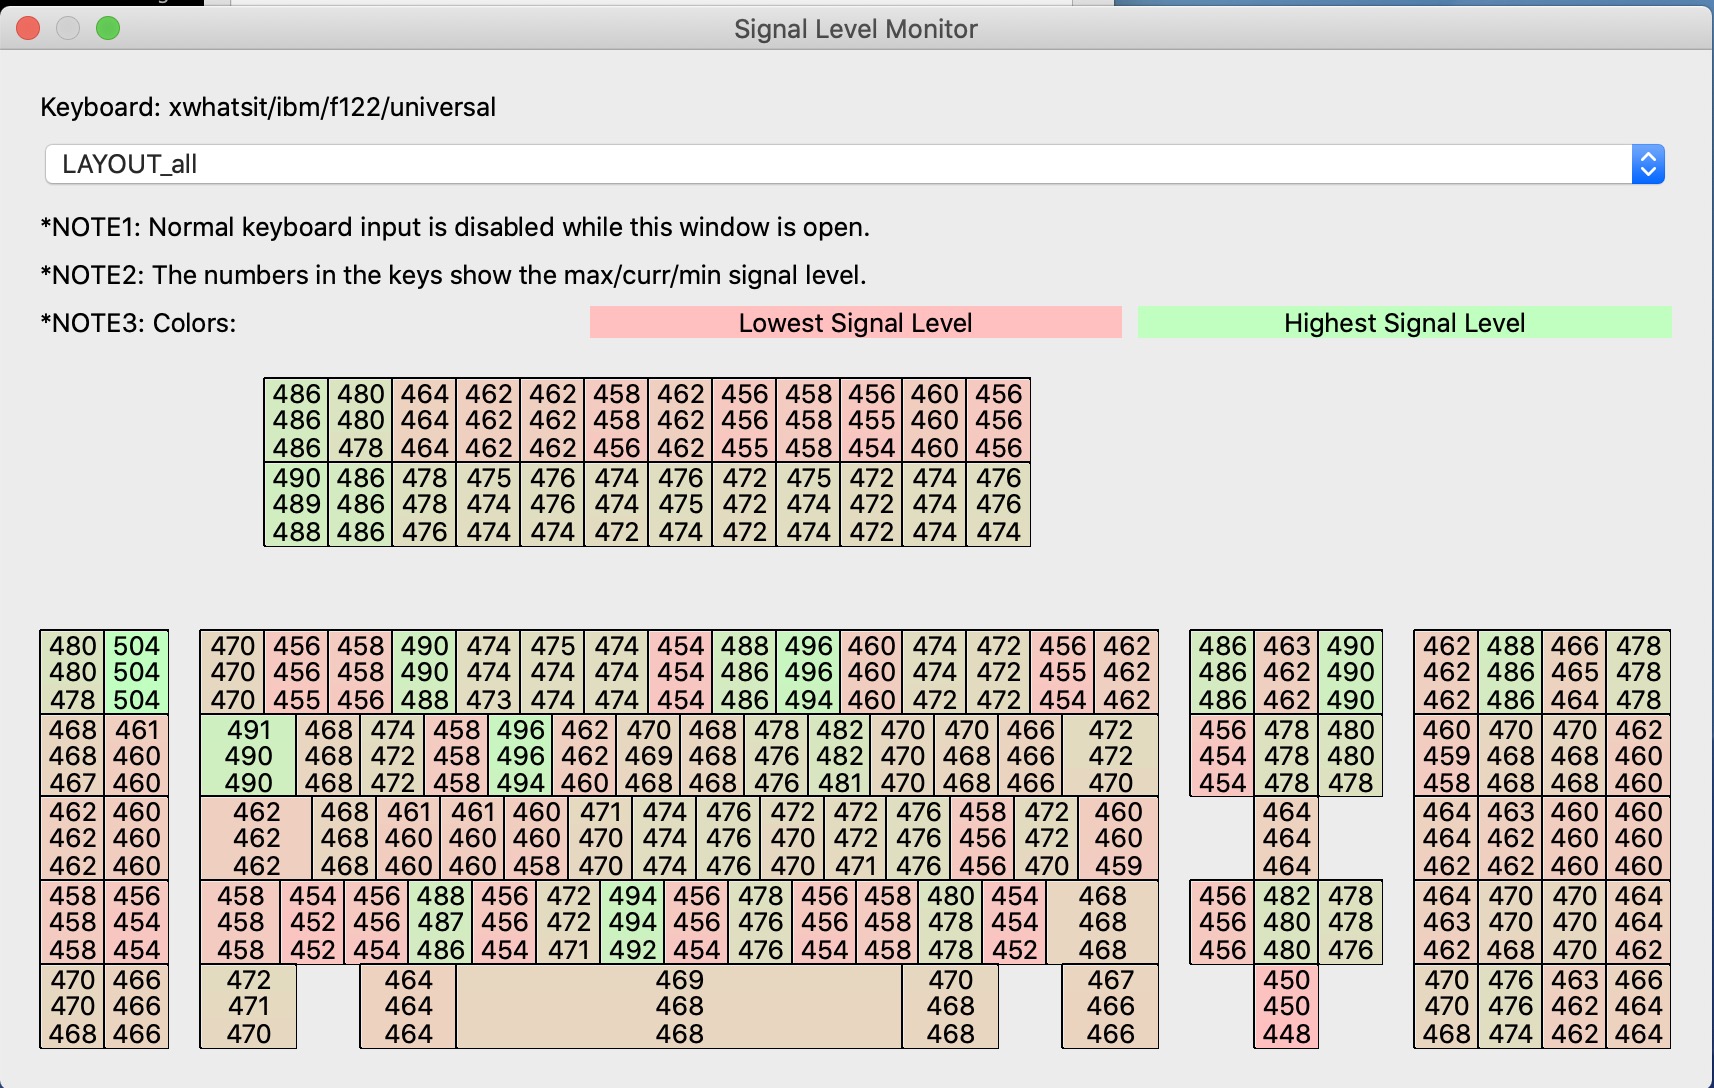1714x1088 pixels.
Task: Select the key reading 476/475/474
Action: pos(680,505)
